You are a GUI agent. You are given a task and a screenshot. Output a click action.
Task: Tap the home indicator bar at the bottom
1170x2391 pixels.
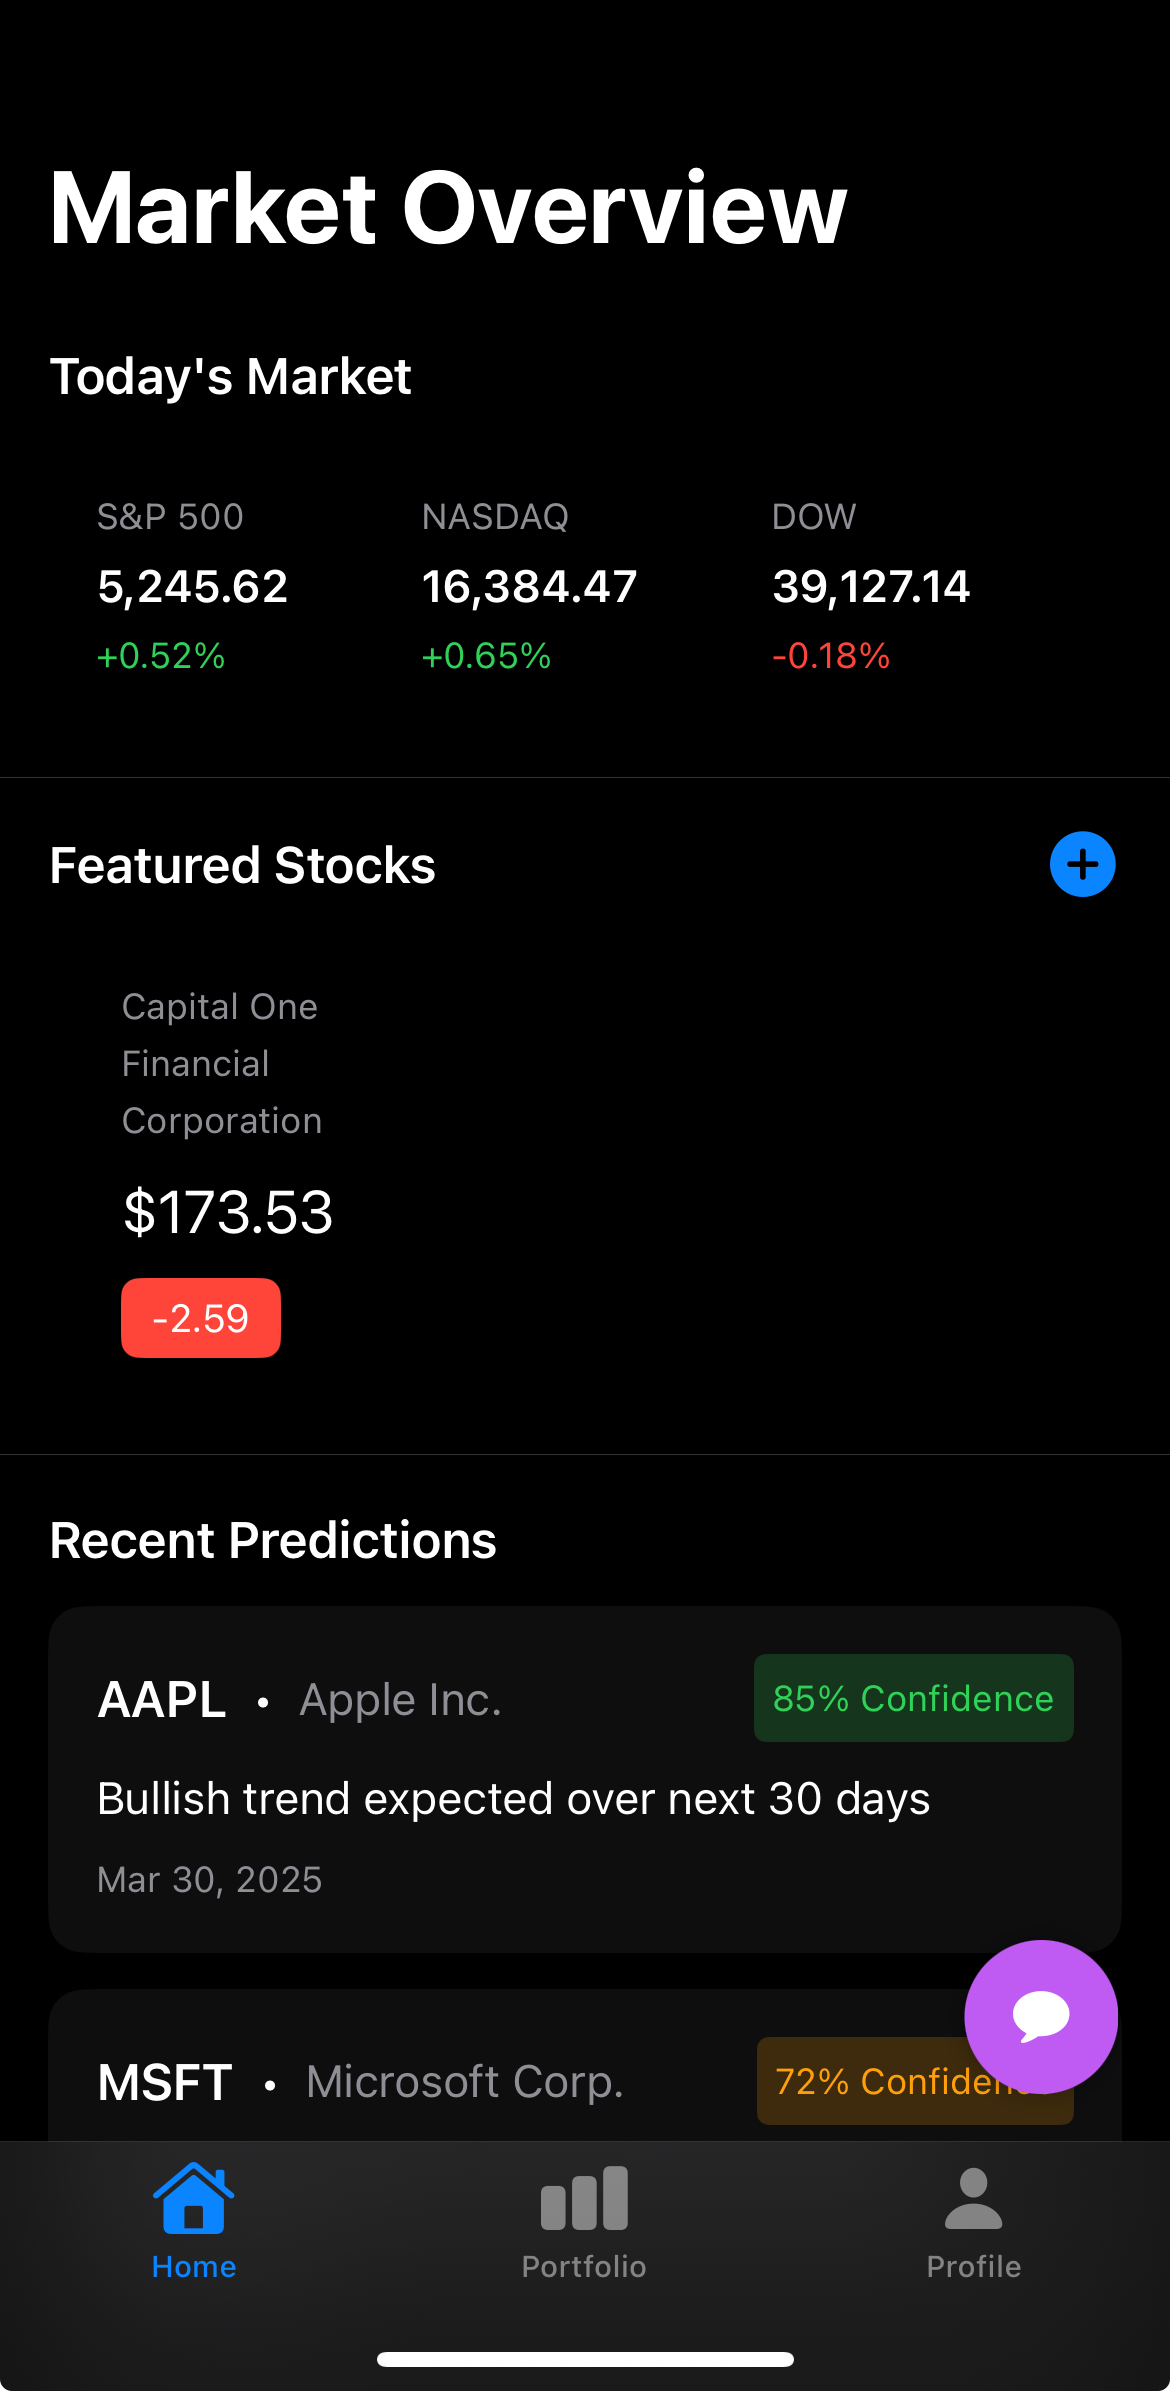585,2359
